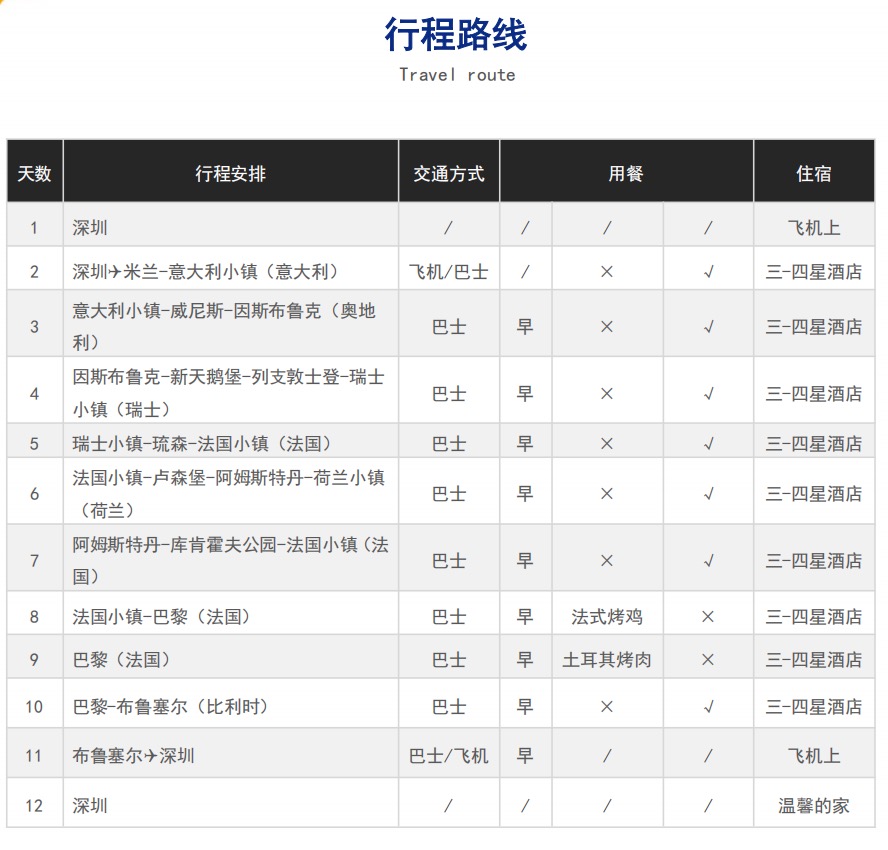Click the checkmark in the day 2 row

[x=708, y=271]
